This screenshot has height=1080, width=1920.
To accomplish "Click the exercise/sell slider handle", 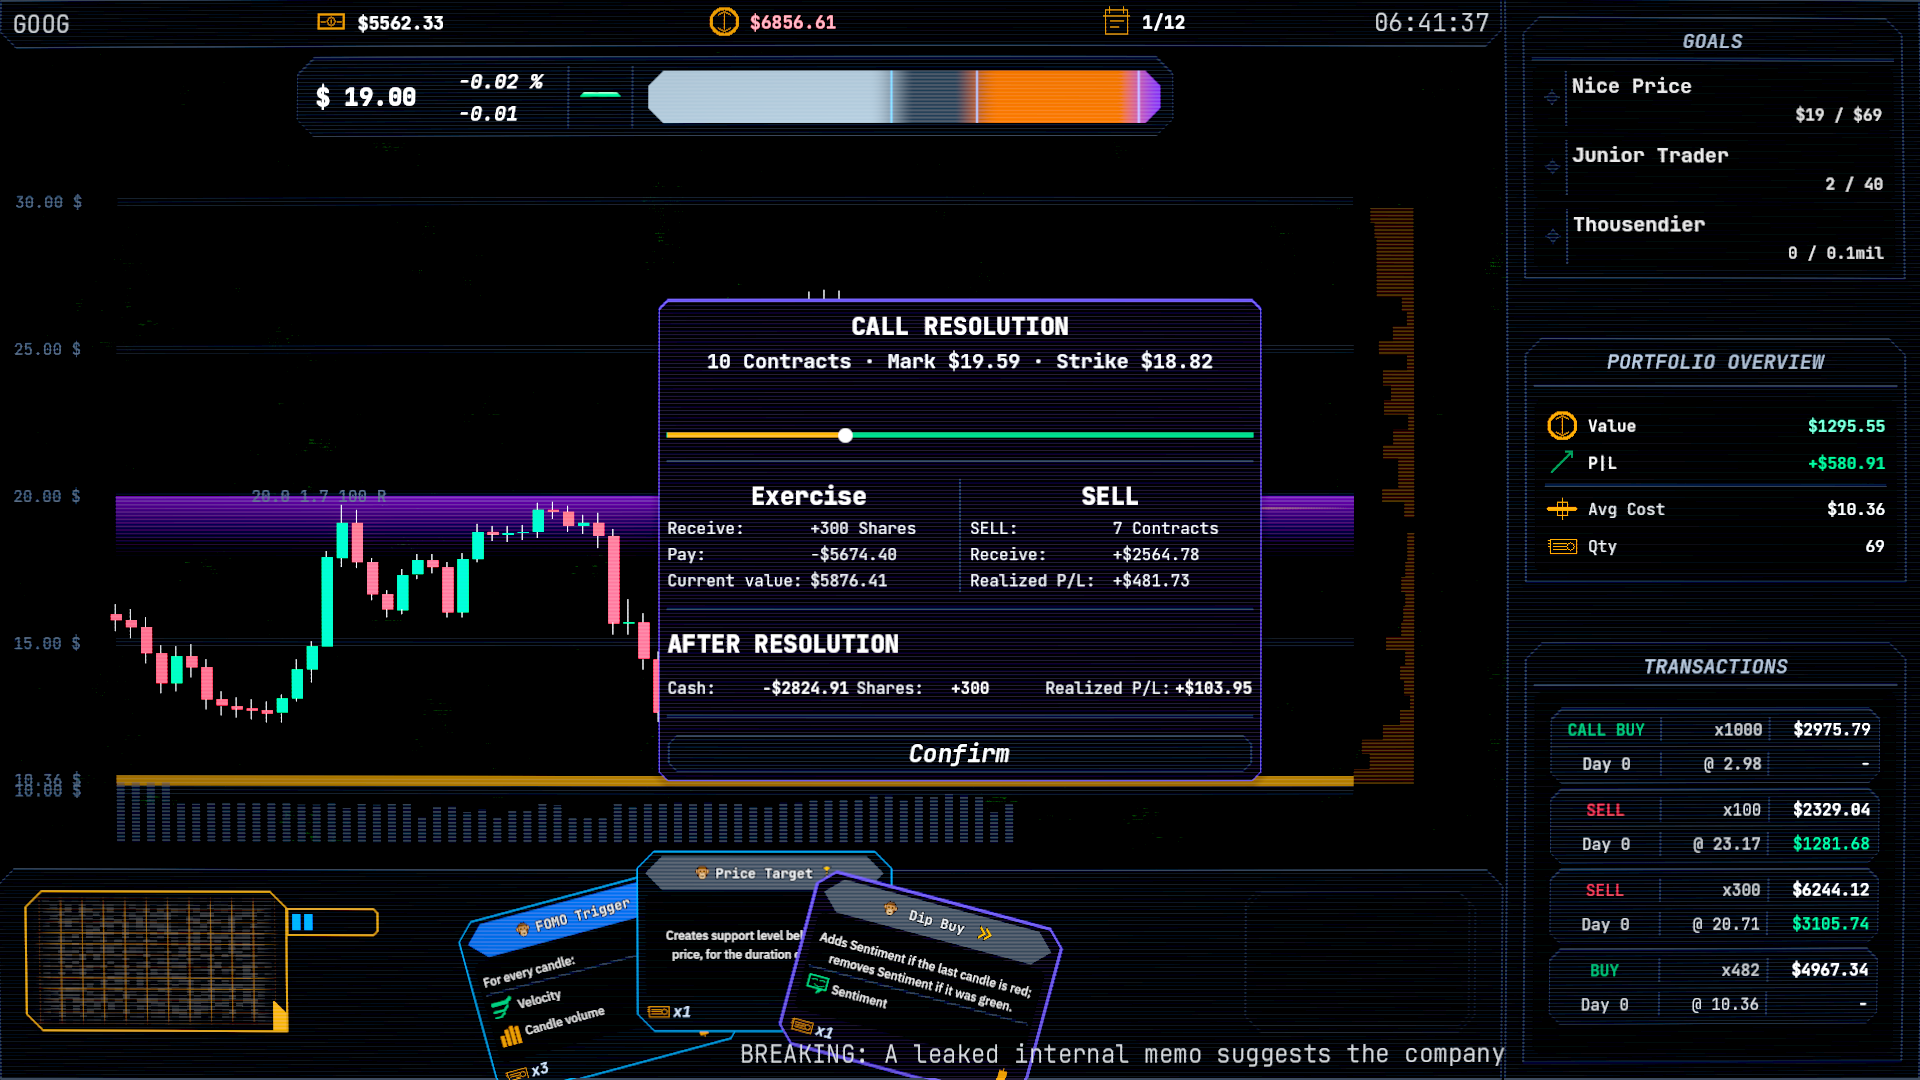I will 845,435.
